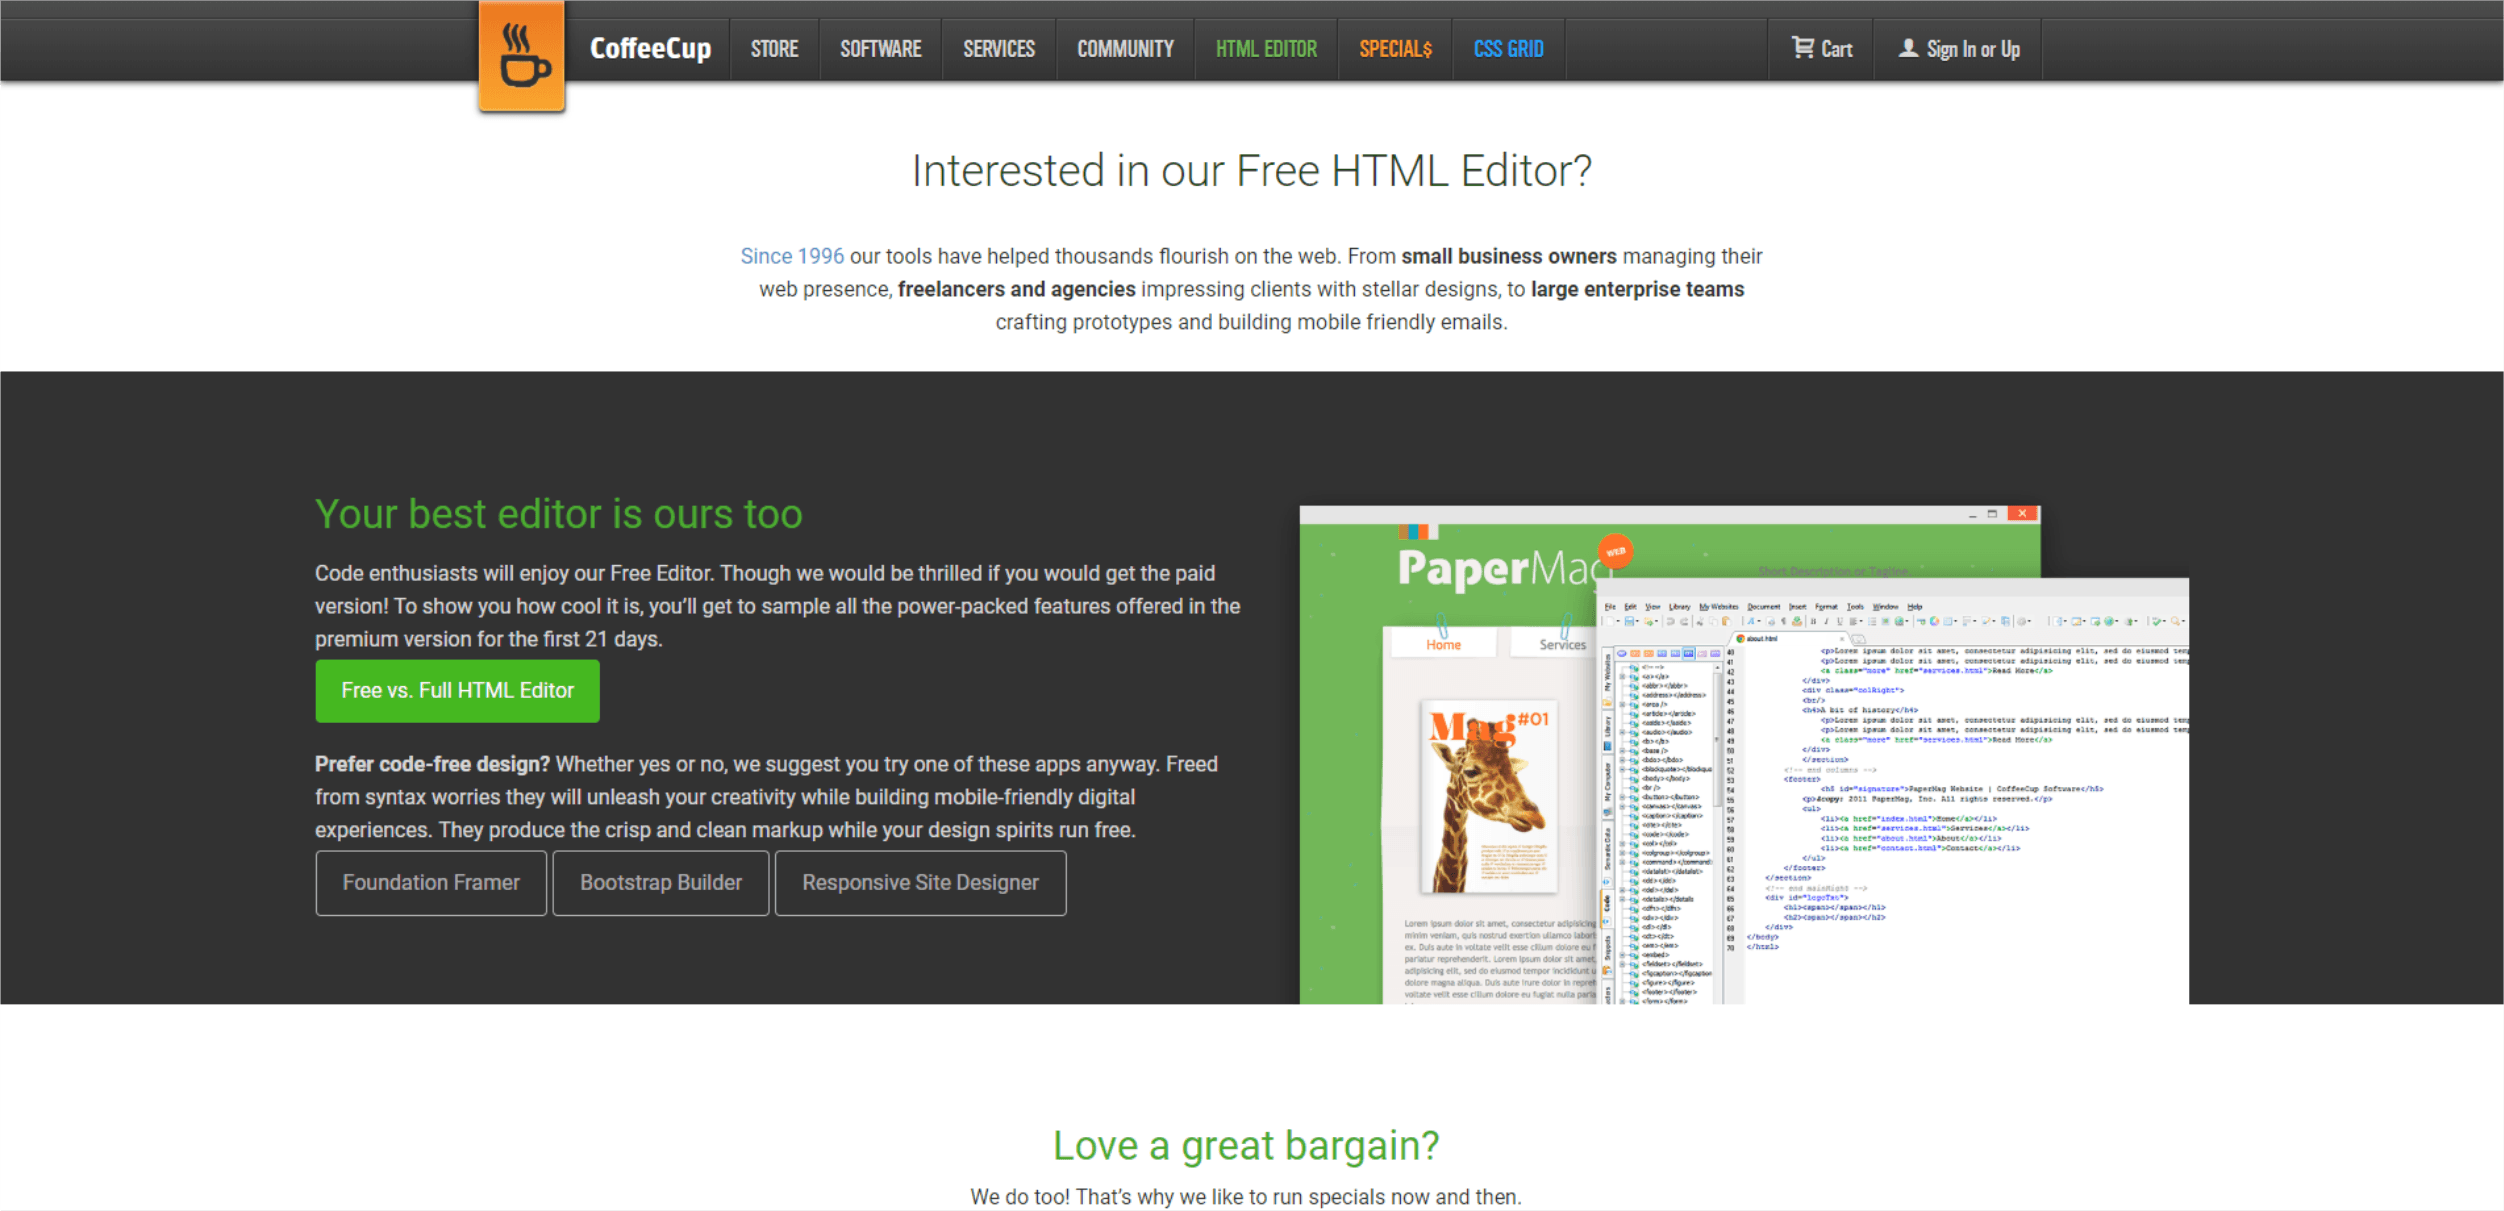This screenshot has height=1211, width=2504.
Task: Open the STORE menu
Action: [x=774, y=48]
